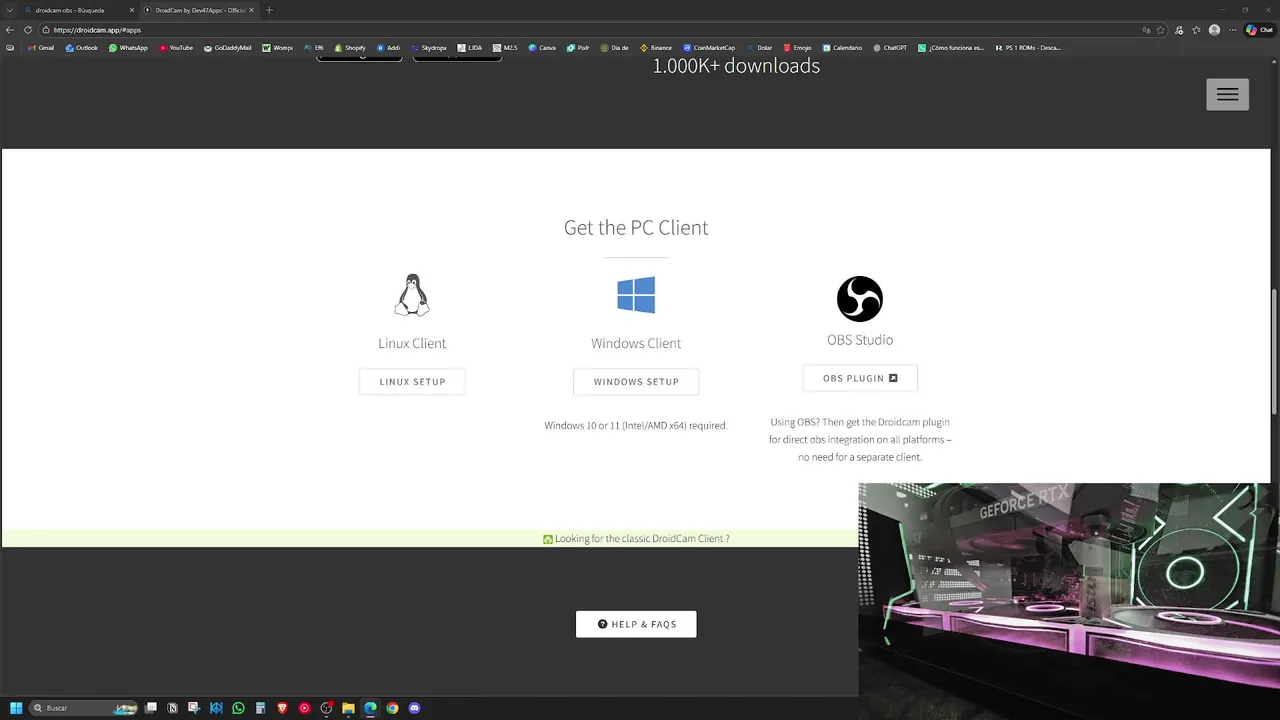Launch Brave browser from the taskbar

(x=282, y=708)
